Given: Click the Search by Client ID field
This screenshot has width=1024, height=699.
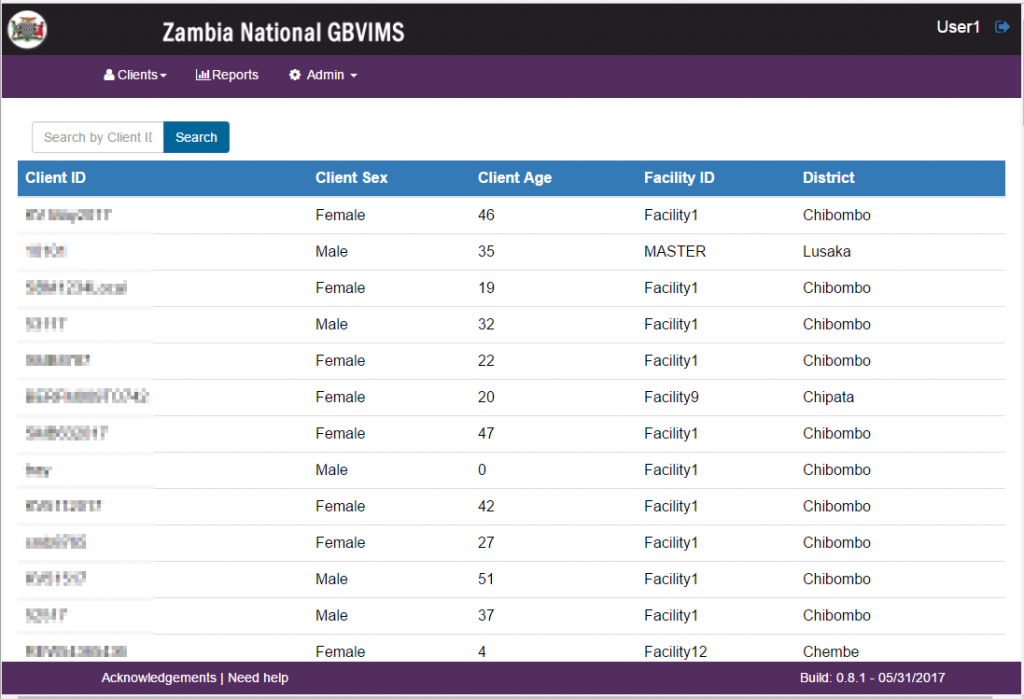Looking at the screenshot, I should (97, 137).
